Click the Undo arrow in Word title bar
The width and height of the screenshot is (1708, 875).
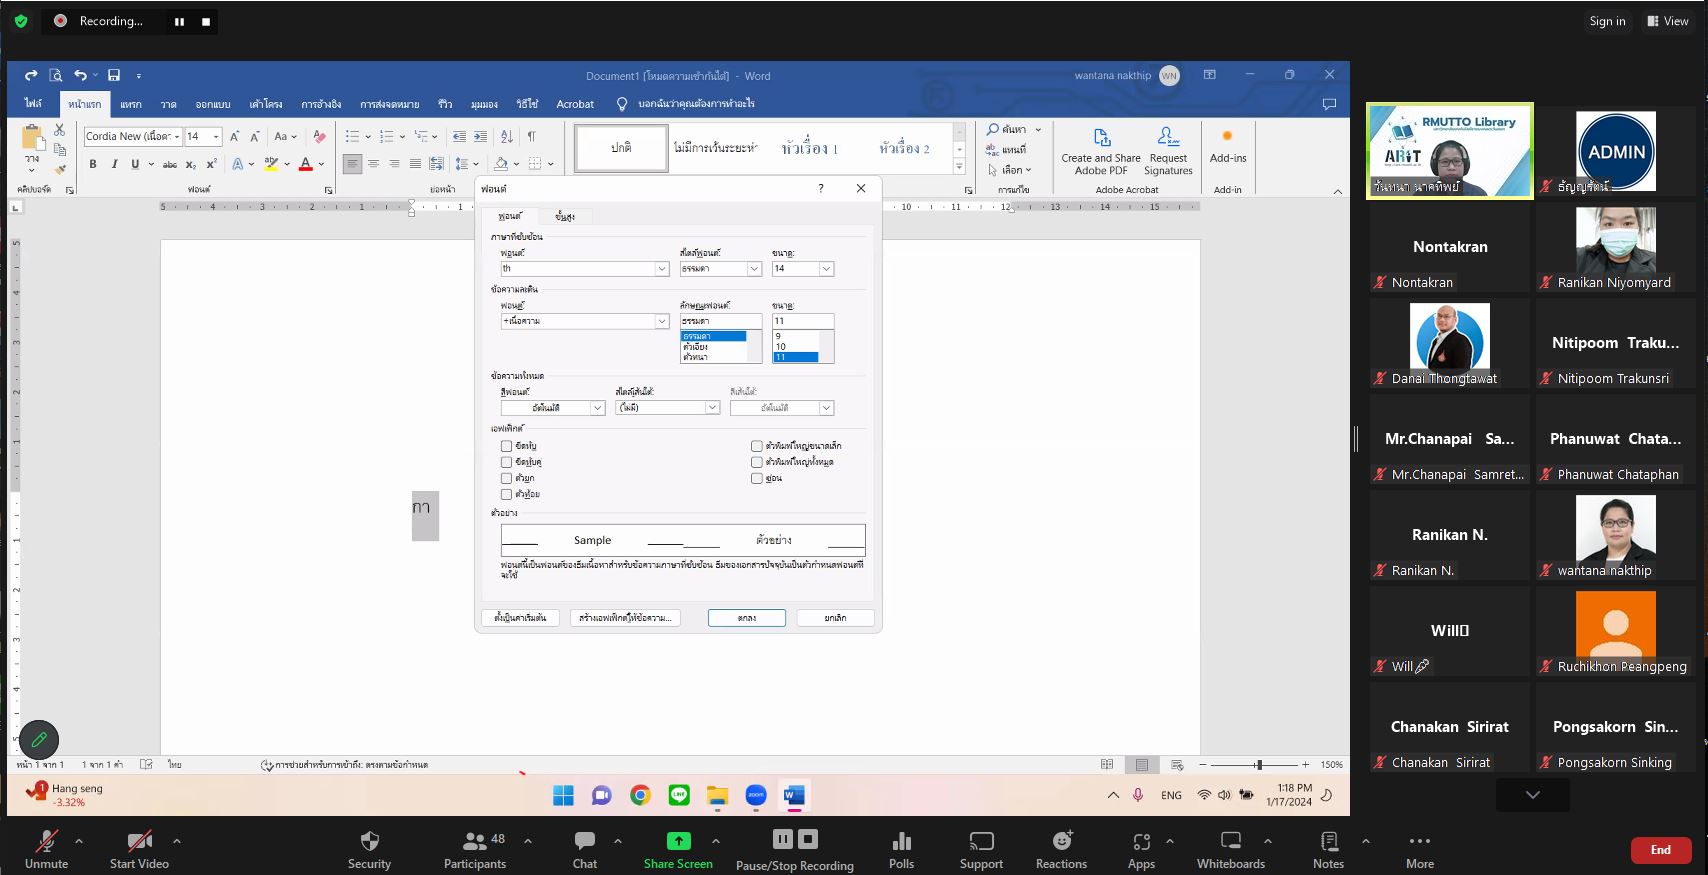click(x=80, y=75)
